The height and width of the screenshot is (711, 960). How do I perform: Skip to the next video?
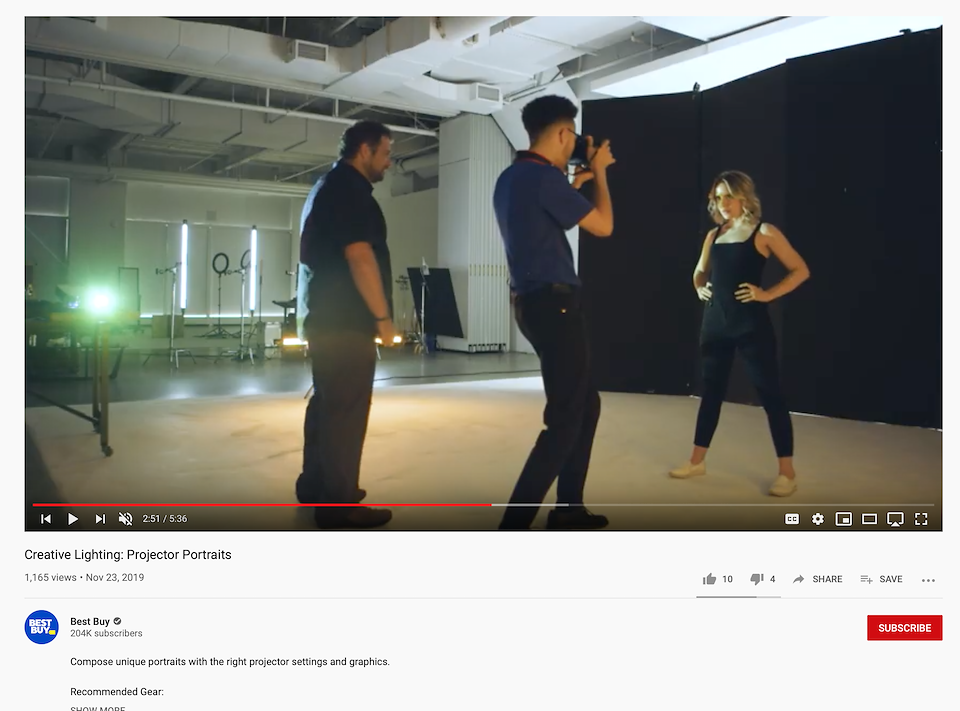(x=100, y=519)
